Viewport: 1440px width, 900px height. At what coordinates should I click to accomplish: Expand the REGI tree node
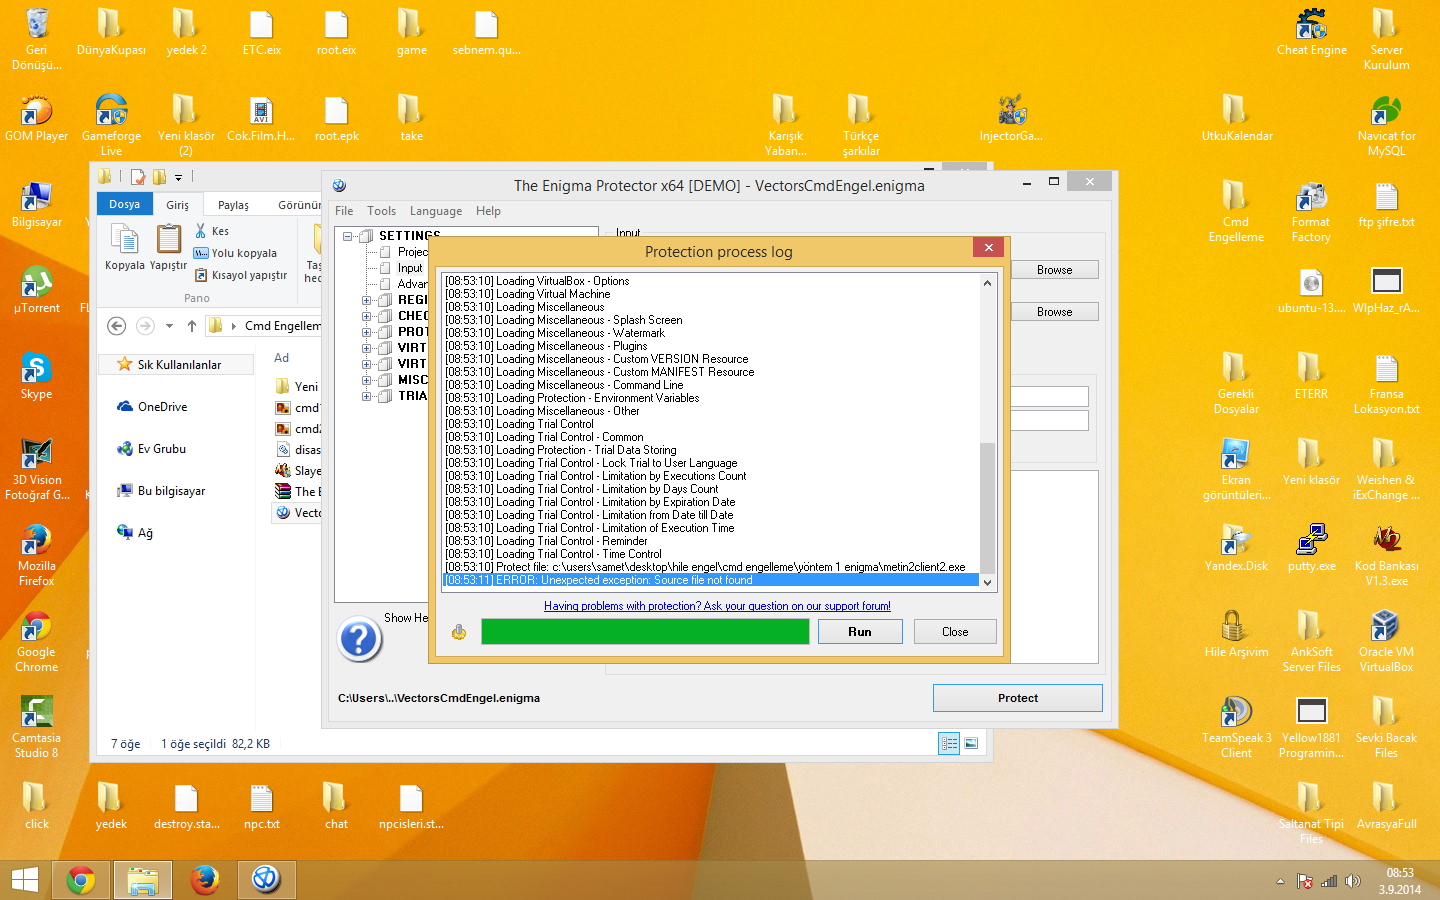click(367, 300)
